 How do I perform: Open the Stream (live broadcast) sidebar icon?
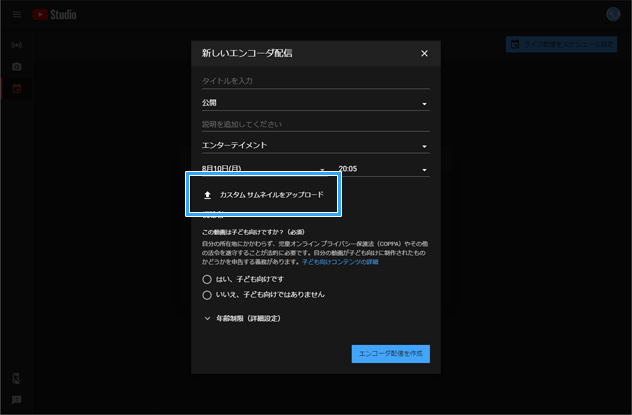(x=16, y=46)
